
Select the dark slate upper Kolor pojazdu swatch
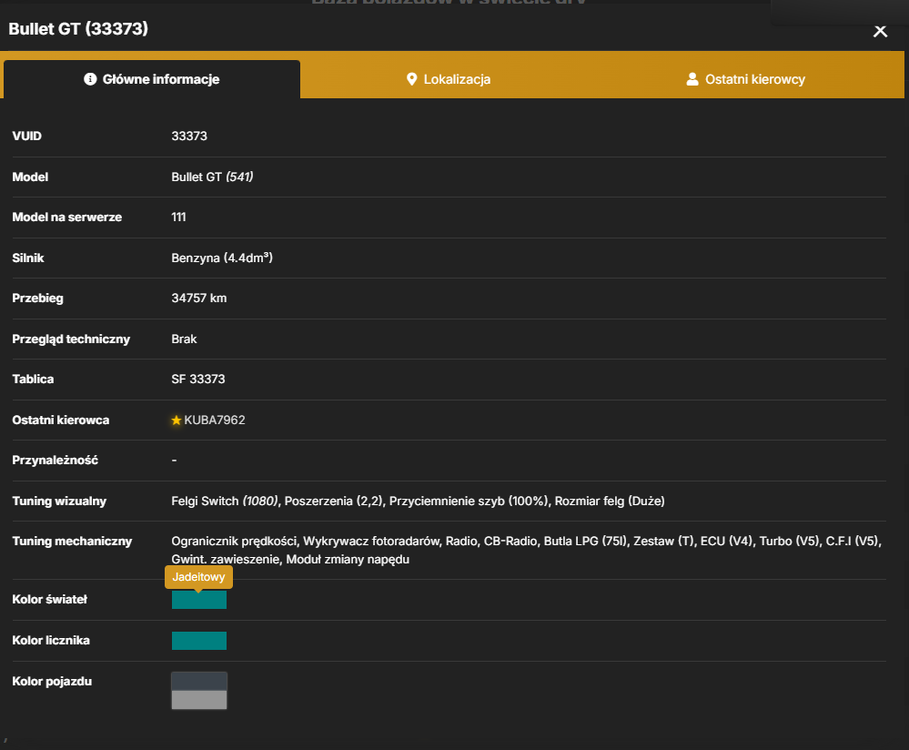199,681
